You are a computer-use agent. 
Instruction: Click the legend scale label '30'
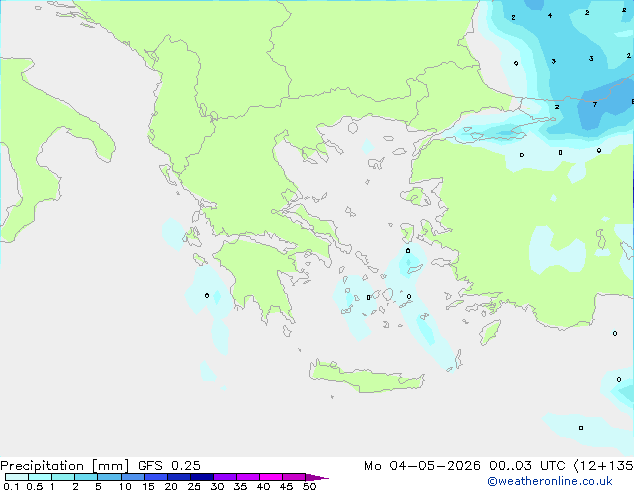point(217,486)
